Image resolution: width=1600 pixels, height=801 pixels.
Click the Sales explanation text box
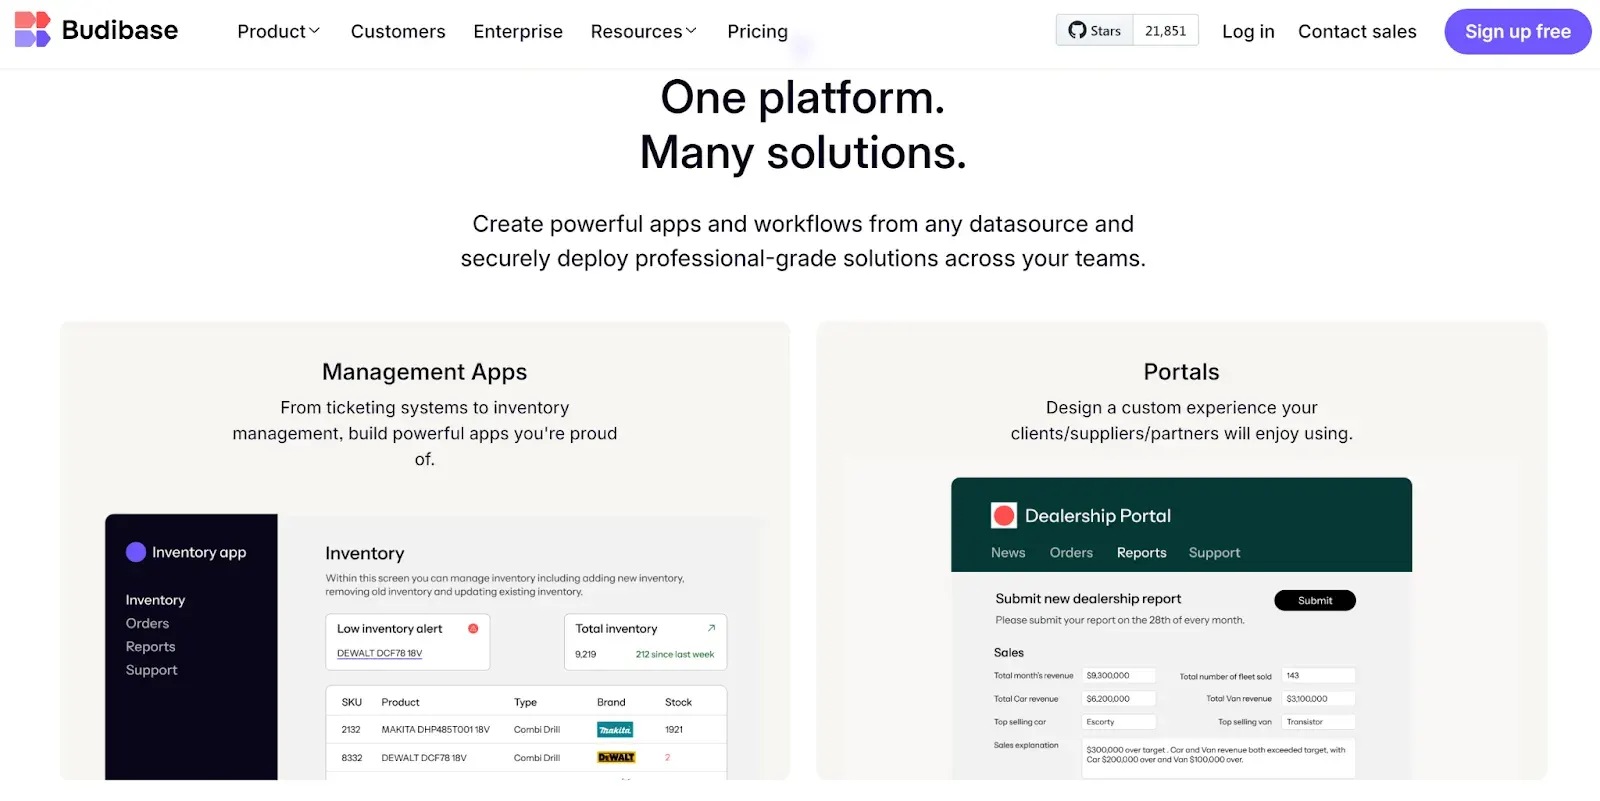[x=1219, y=757]
